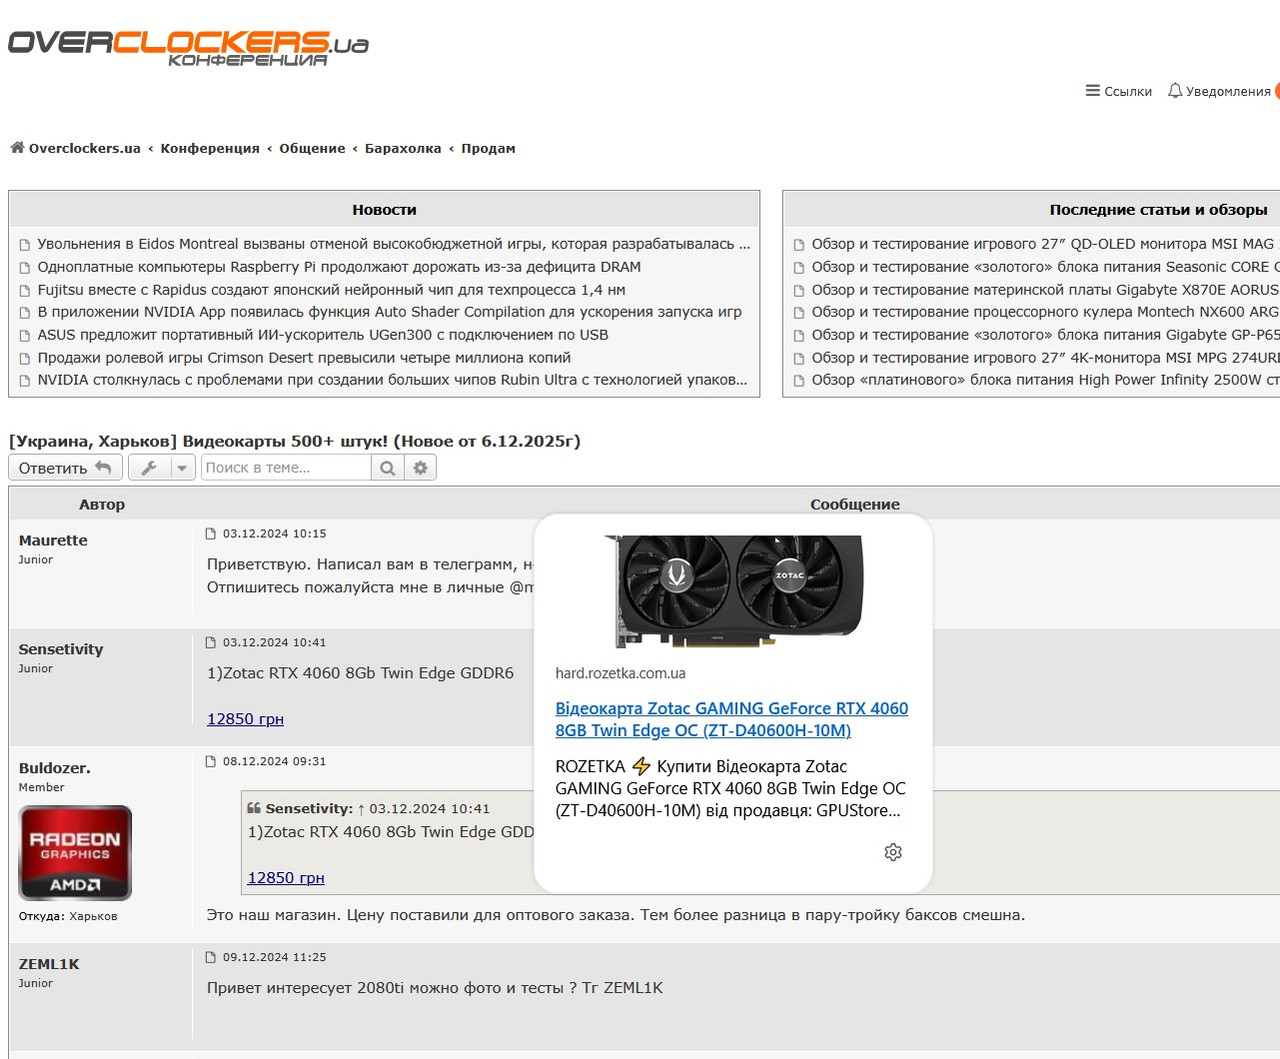Click the Overclockers.ua конференция logo
Viewport: 1280px width, 1059px height.
(188, 47)
